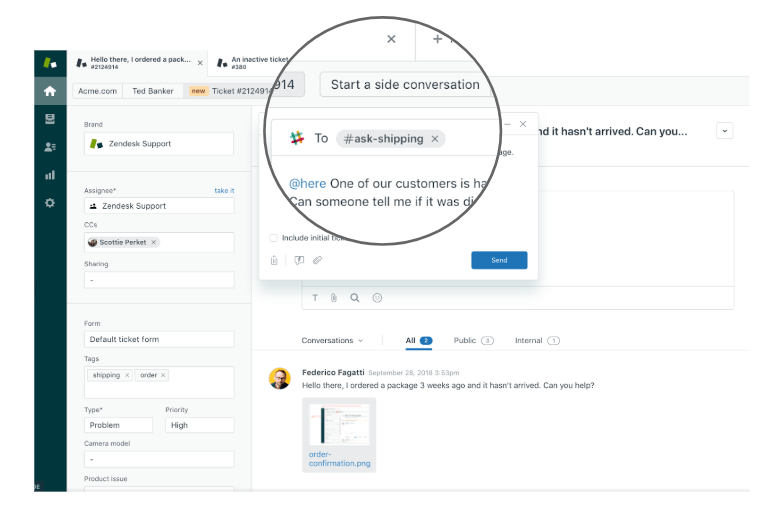Click the macro speech bubble icon in popup
Viewport: 769px width, 505px height.
[299, 260]
